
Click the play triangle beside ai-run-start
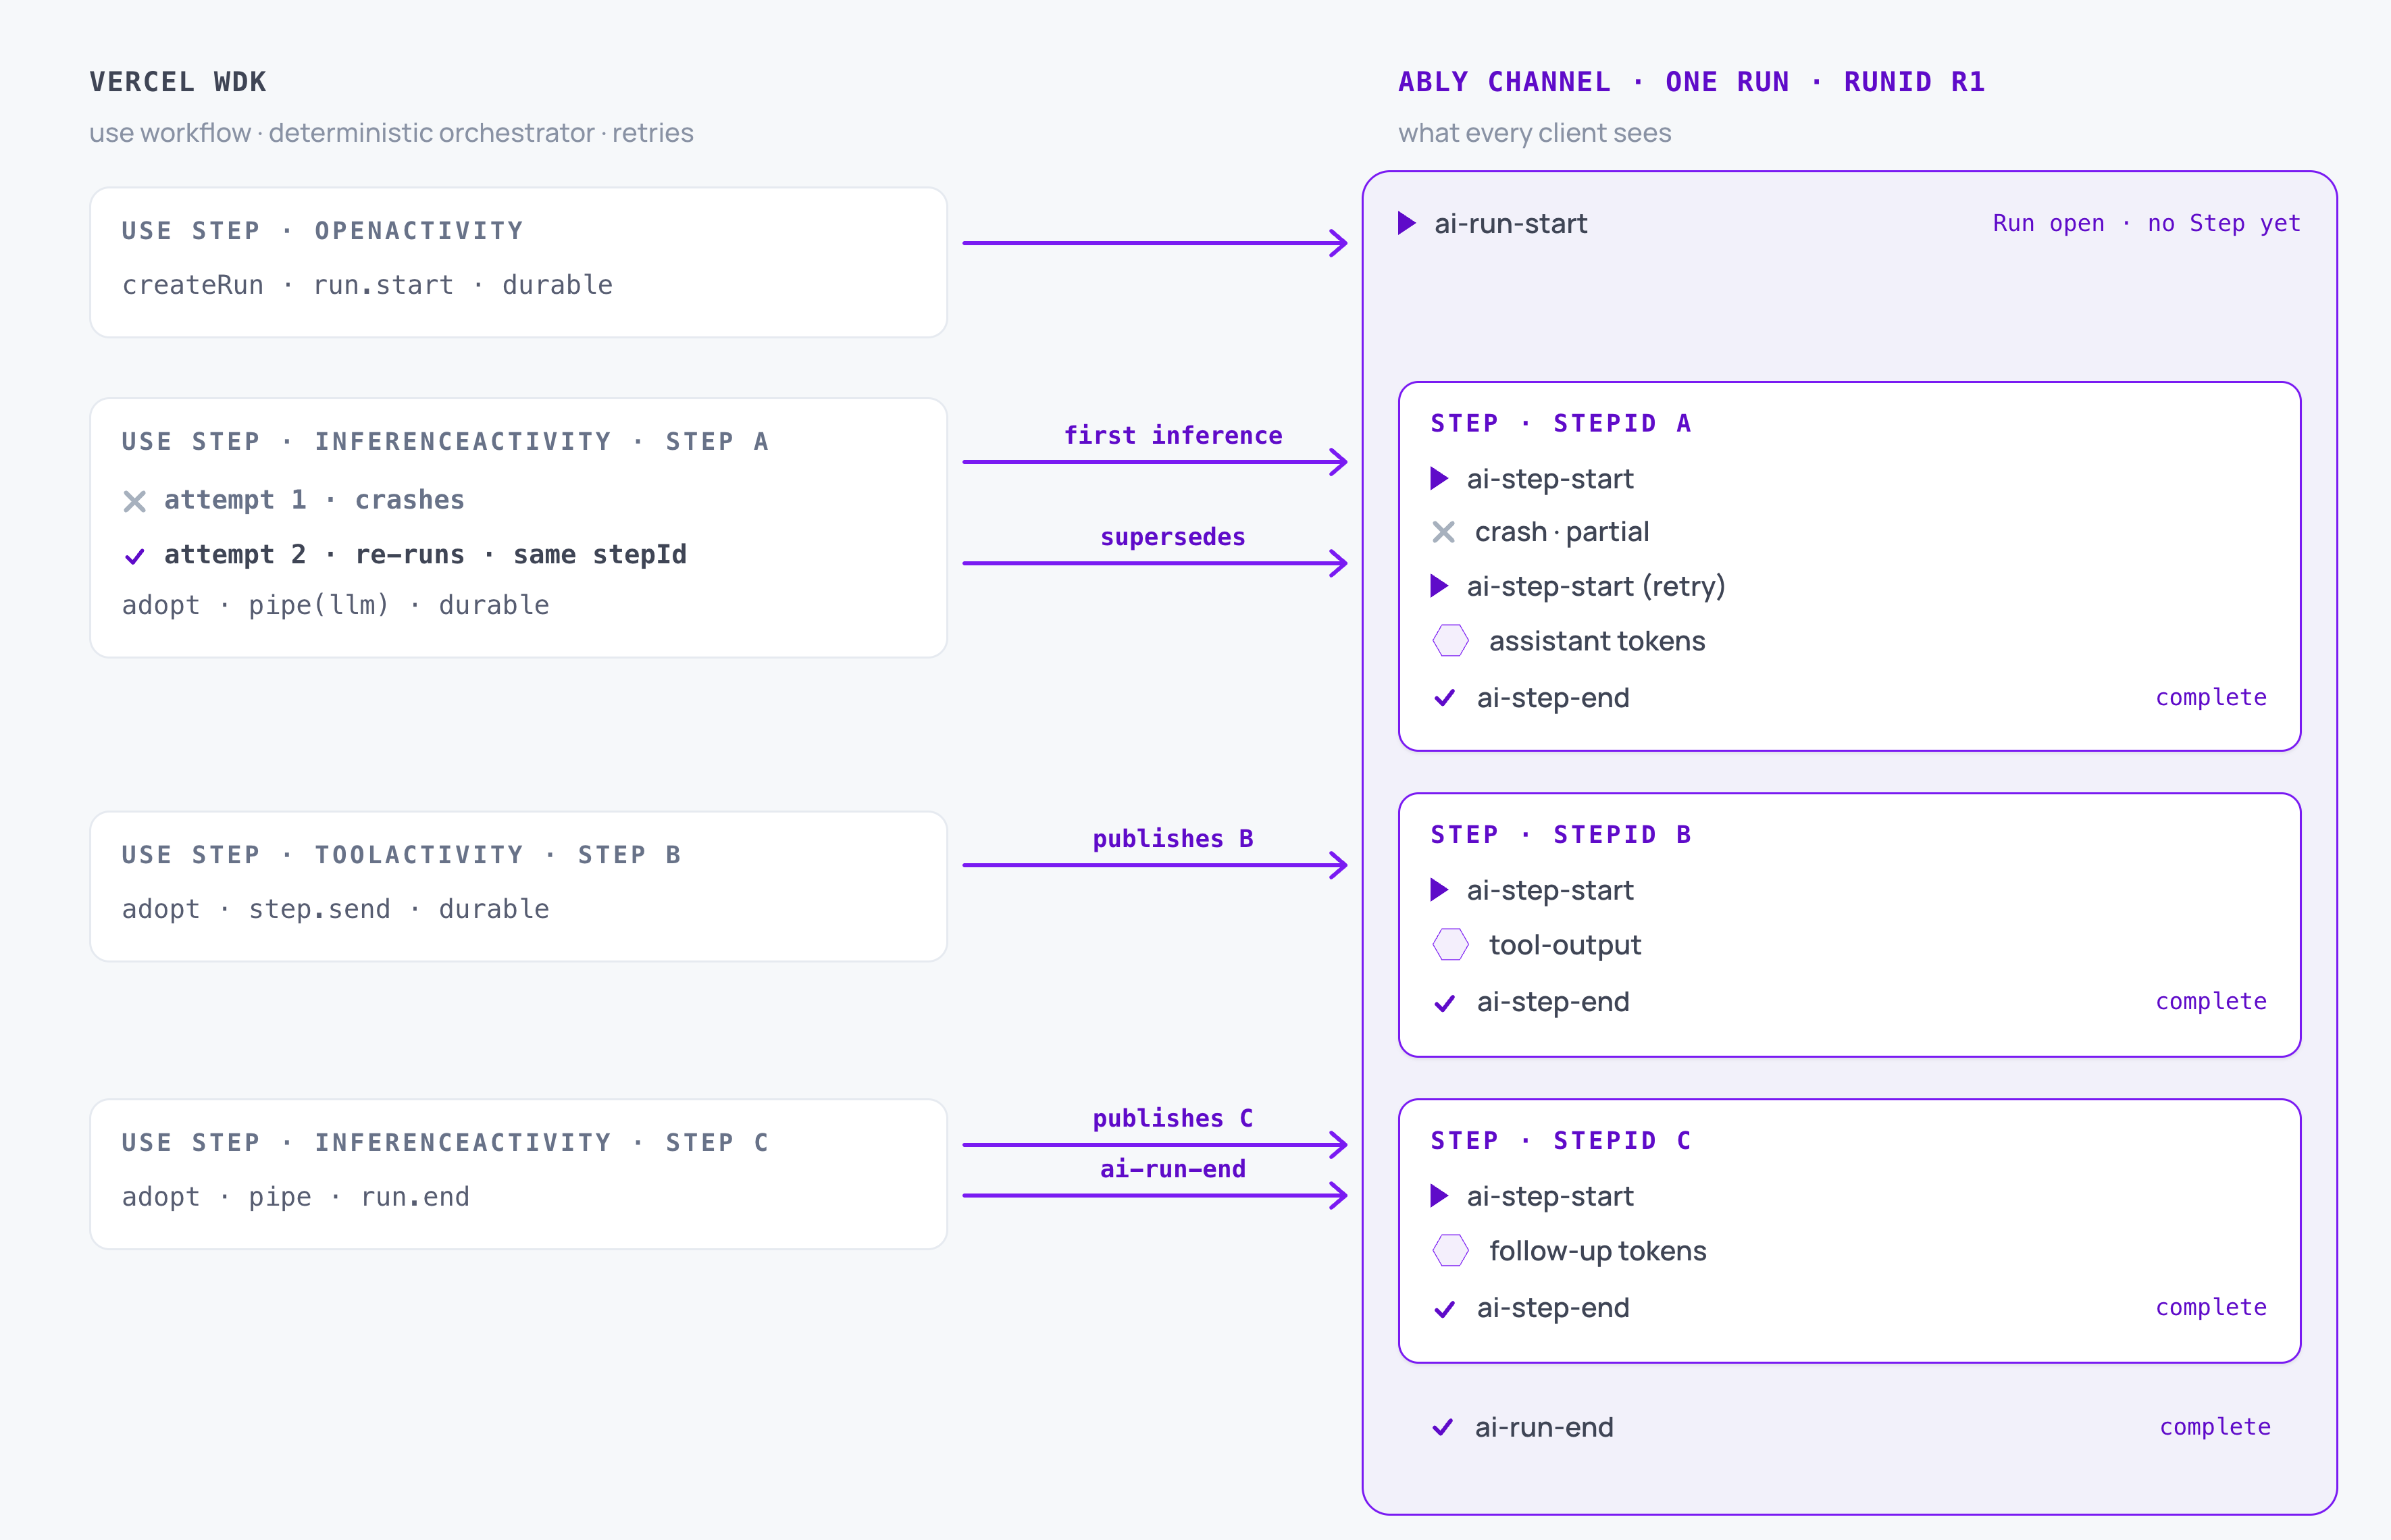1406,223
